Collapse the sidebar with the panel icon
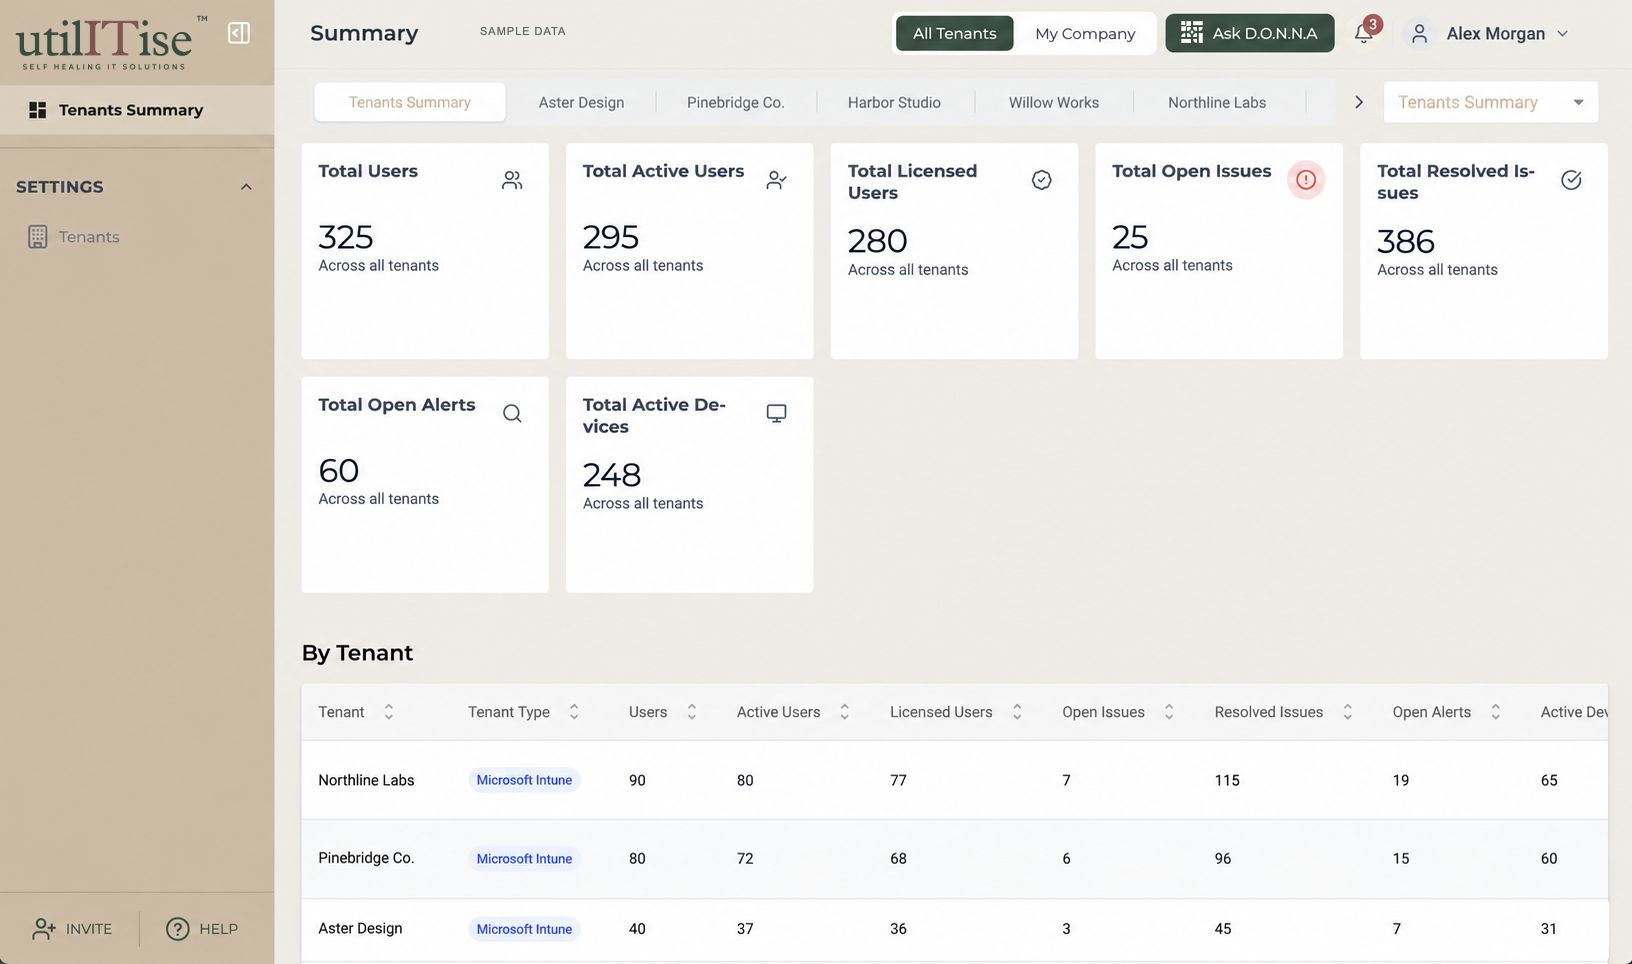This screenshot has height=964, width=1632. coord(239,33)
